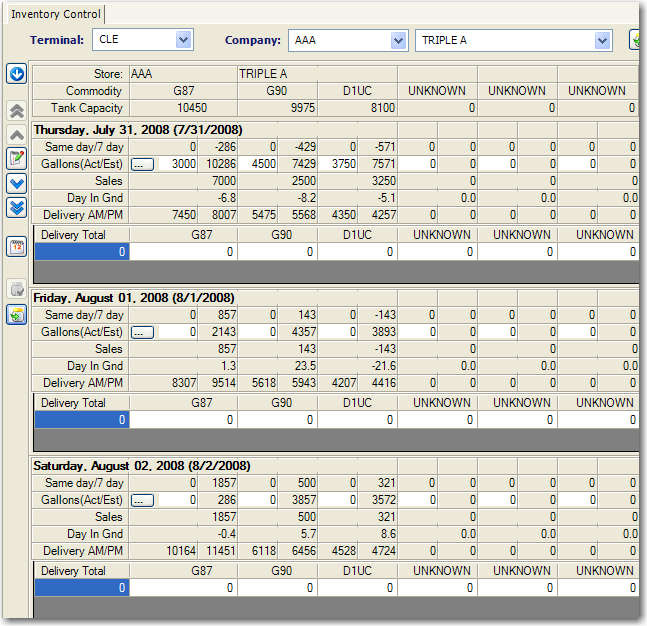Expand the Company code dropdown showing AAA
Screen dimensions: 647x626
398,40
